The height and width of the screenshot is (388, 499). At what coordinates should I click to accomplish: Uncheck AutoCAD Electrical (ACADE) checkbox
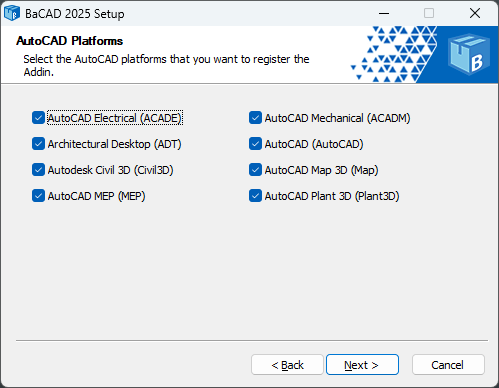pyautogui.click(x=38, y=118)
